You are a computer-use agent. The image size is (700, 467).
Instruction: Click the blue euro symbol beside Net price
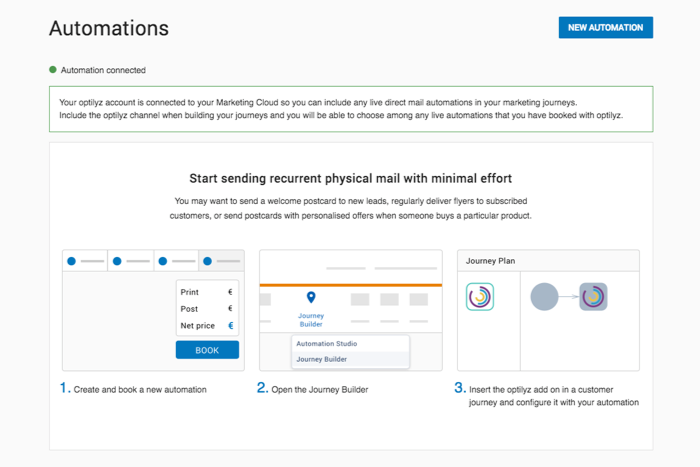tap(231, 326)
